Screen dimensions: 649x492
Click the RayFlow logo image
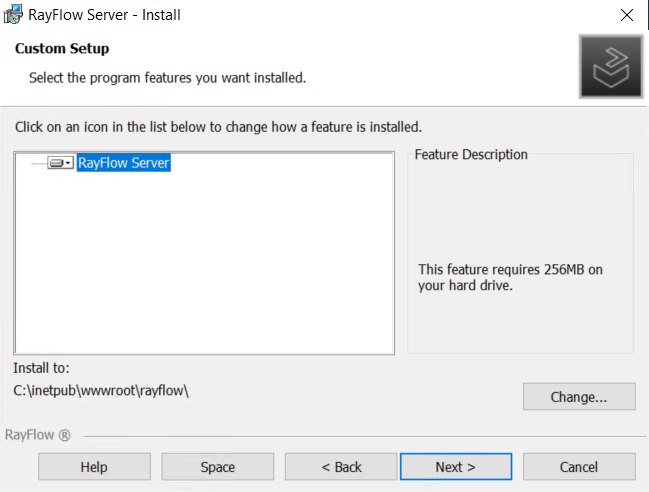611,67
